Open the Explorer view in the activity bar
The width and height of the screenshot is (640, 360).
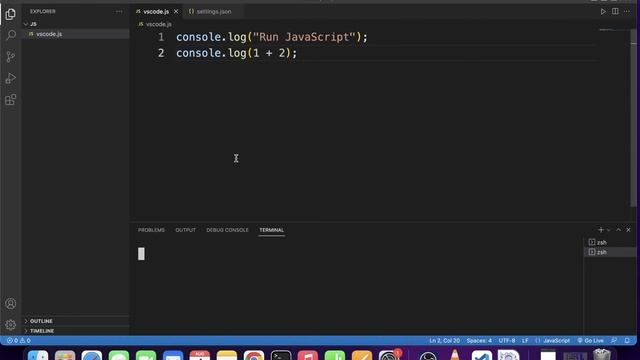pos(11,14)
